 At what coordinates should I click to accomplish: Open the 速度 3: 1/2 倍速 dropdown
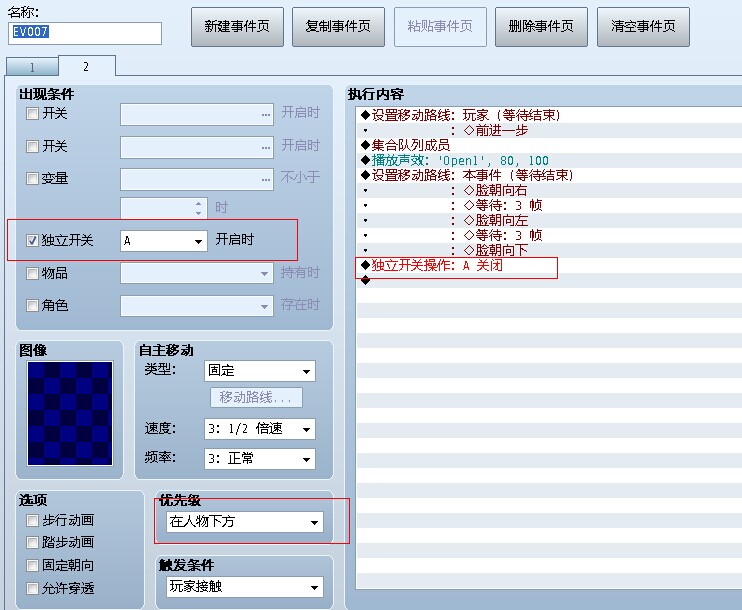point(260,429)
